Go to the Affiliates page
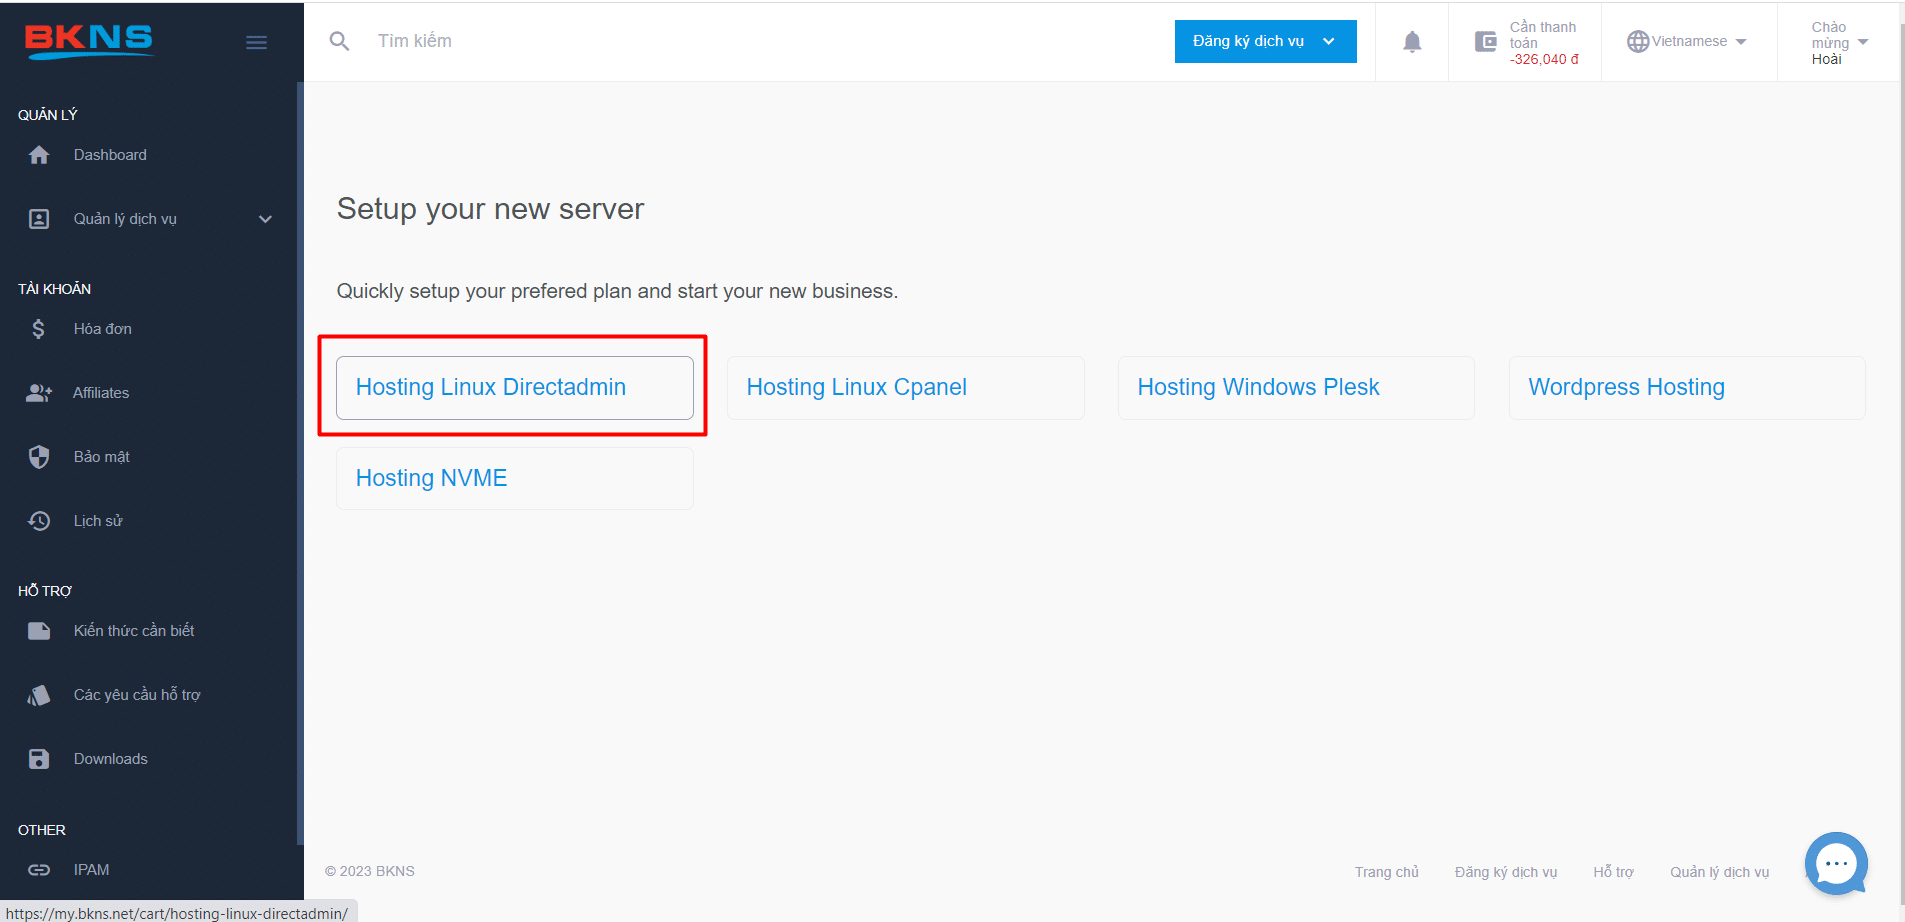Image resolution: width=1905 pixels, height=922 pixels. (x=101, y=393)
